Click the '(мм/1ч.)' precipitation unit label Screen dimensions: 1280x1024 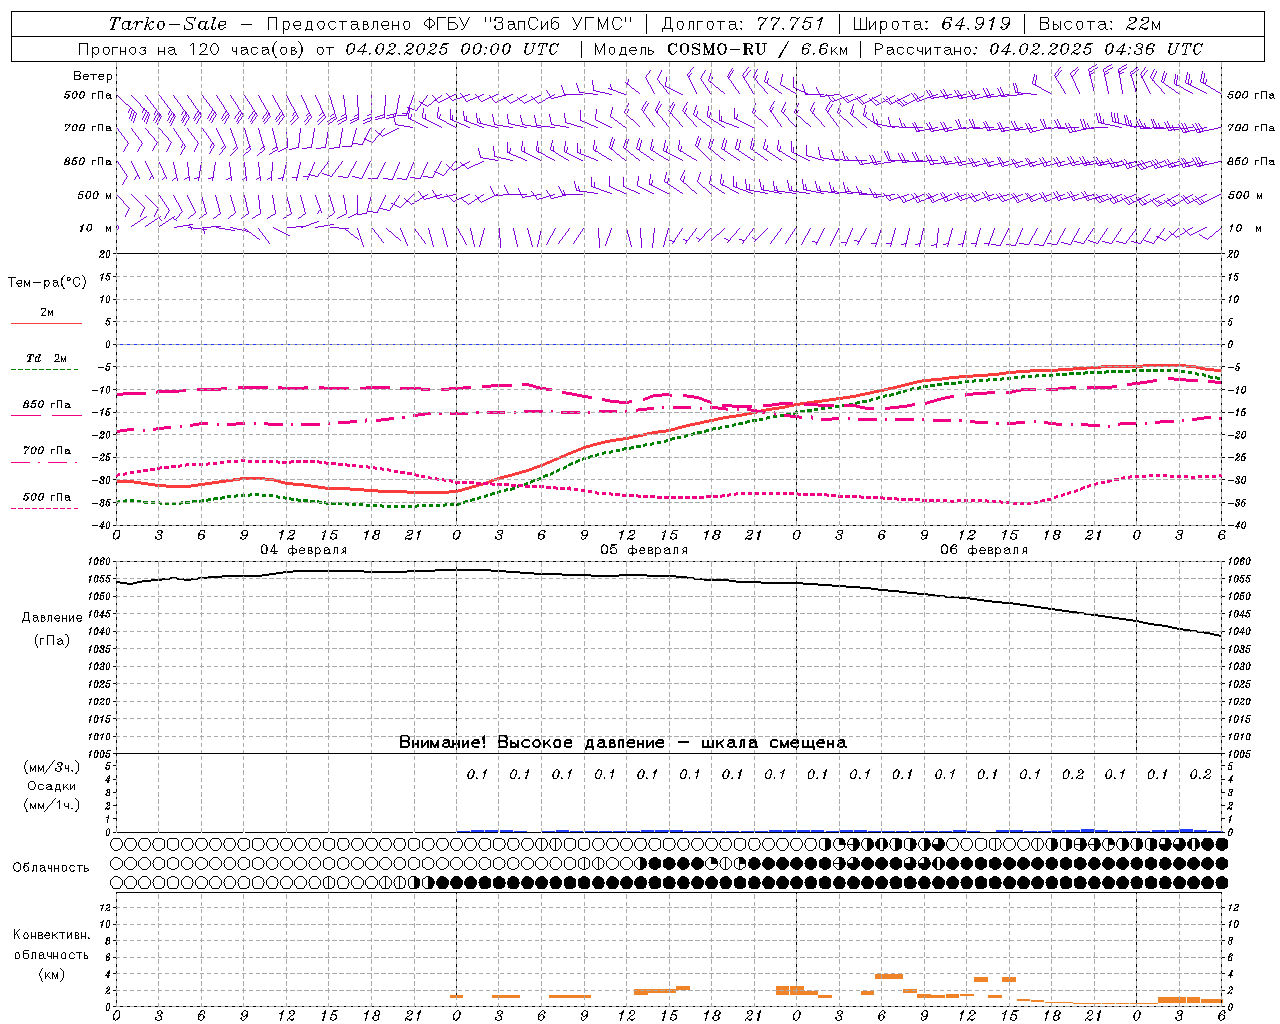tap(51, 806)
